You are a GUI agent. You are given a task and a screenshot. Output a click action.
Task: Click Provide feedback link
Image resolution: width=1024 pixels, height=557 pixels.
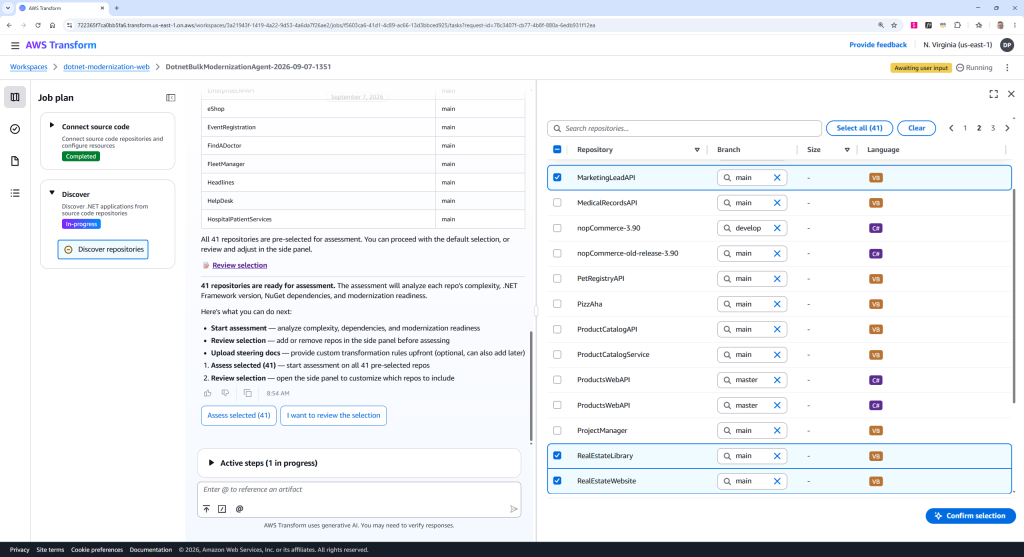[x=878, y=45]
